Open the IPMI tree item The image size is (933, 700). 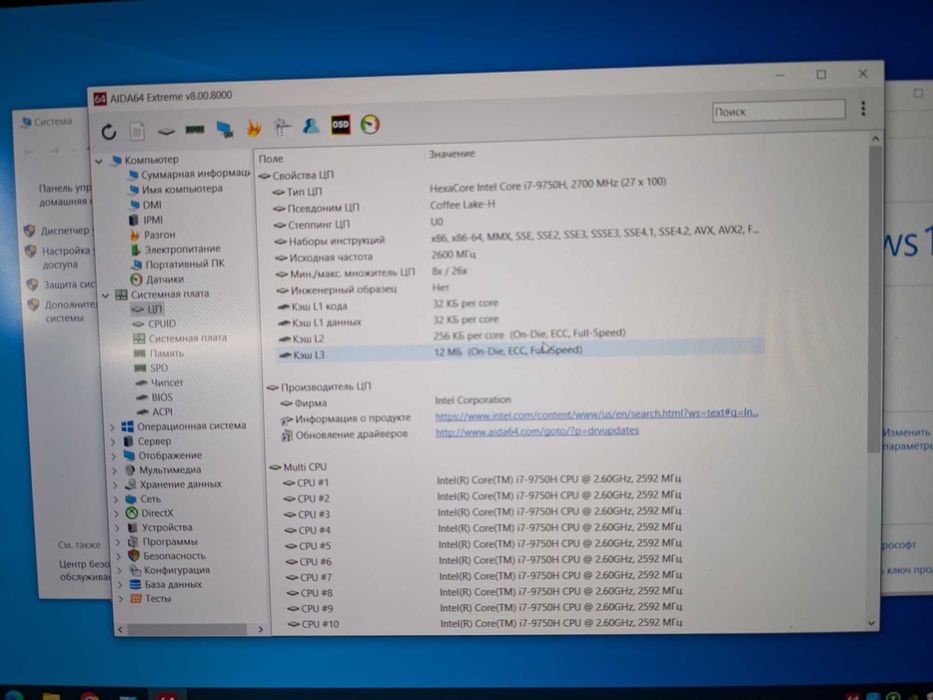147,220
